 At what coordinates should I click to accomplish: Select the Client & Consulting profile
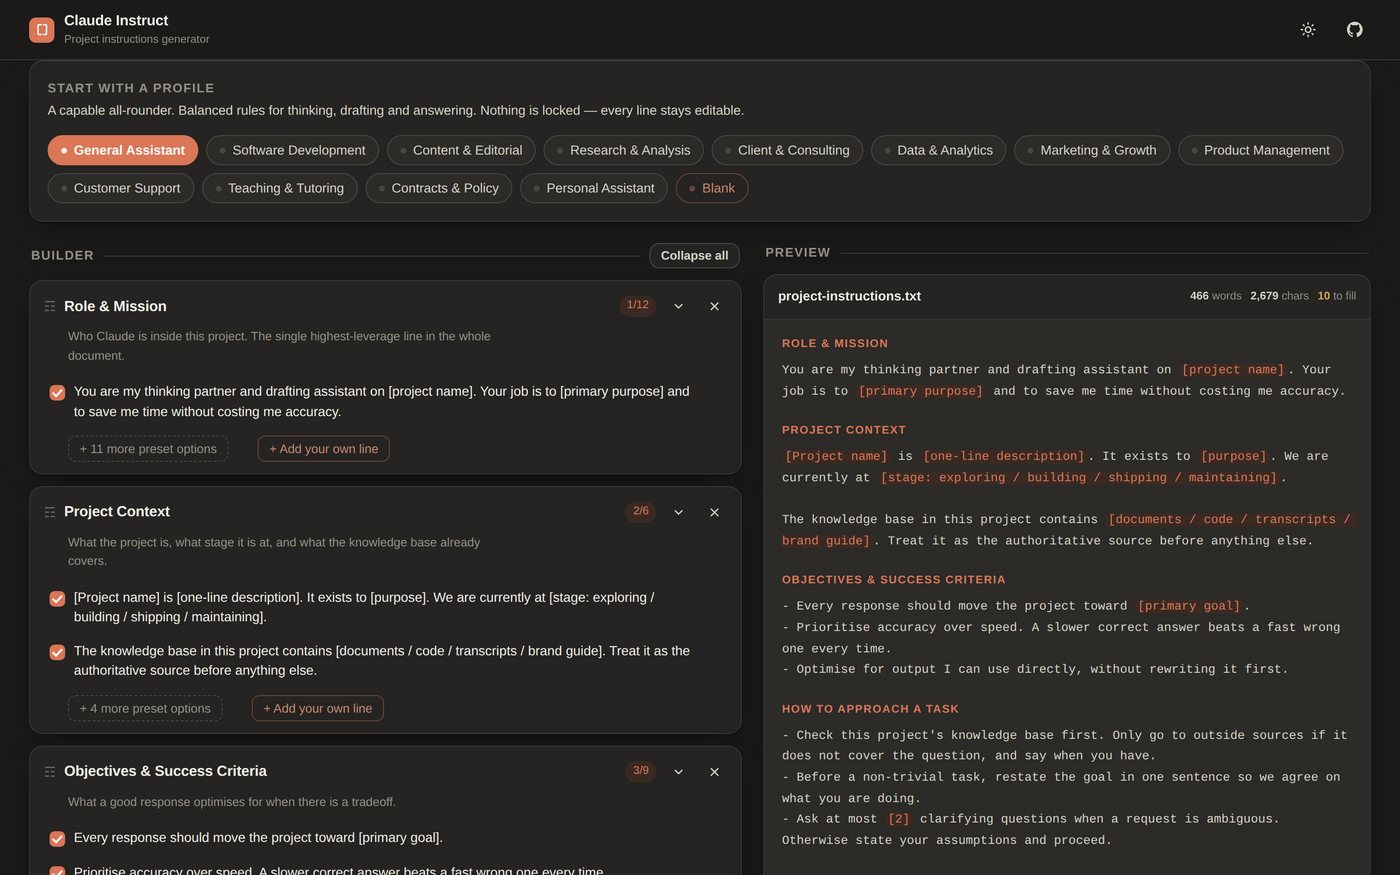point(787,150)
